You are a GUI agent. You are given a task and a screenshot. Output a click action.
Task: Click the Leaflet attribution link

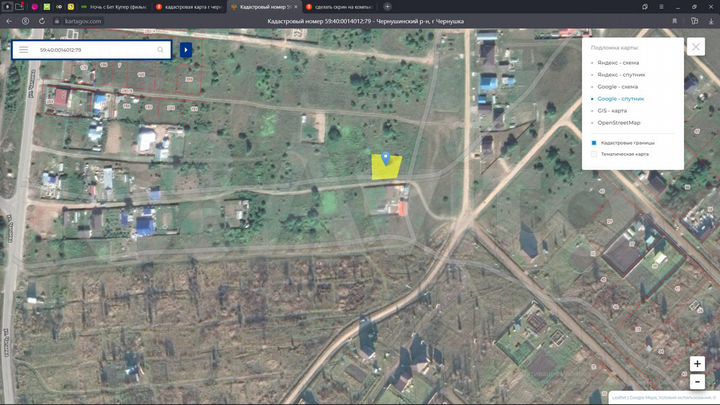click(x=619, y=398)
